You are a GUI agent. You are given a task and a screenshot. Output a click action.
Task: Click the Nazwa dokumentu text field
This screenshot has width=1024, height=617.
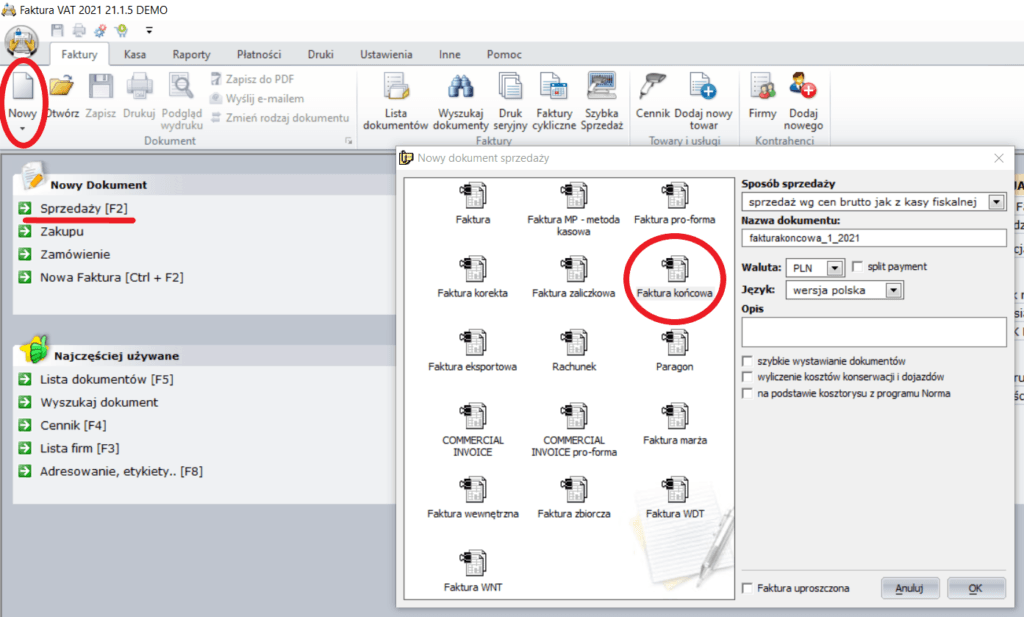click(x=873, y=238)
